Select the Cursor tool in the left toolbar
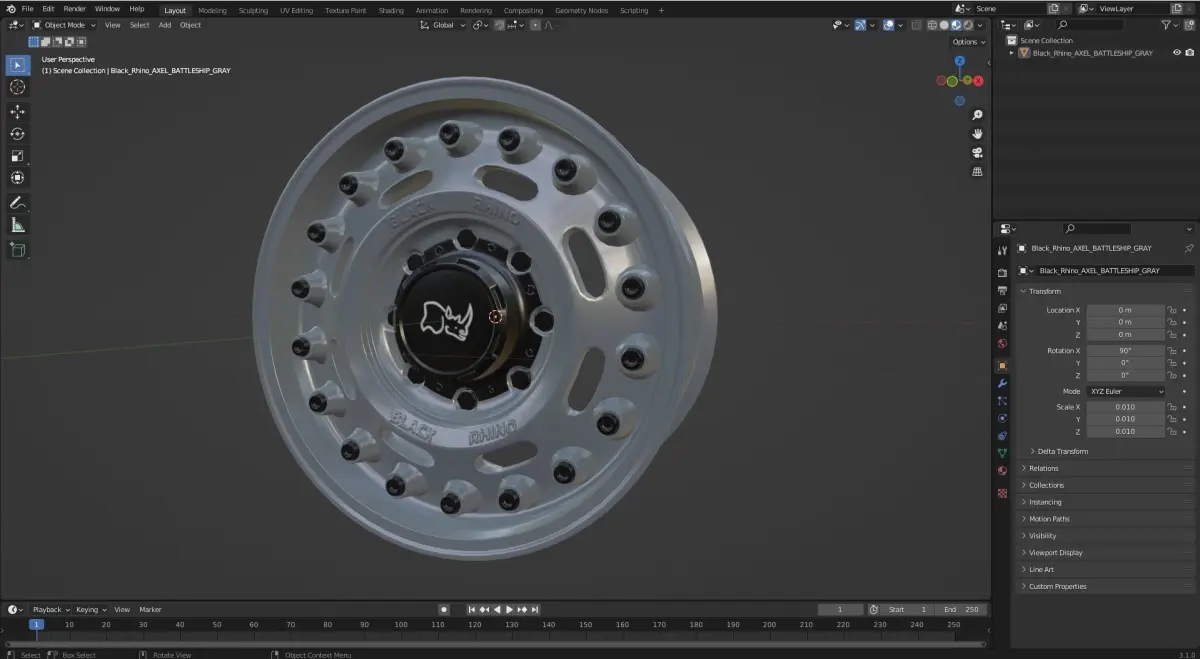This screenshot has width=1200, height=659. [x=18, y=87]
